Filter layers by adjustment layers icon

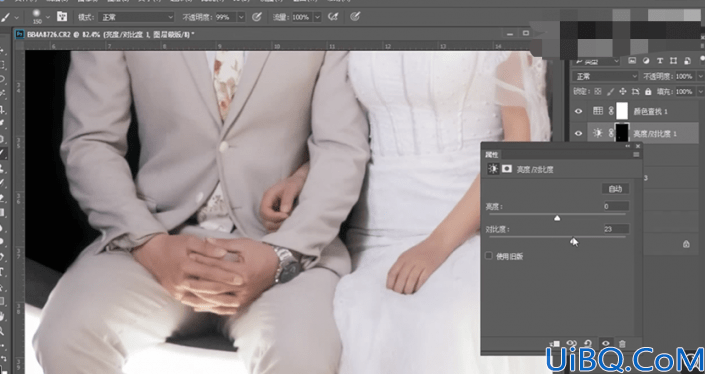646,61
